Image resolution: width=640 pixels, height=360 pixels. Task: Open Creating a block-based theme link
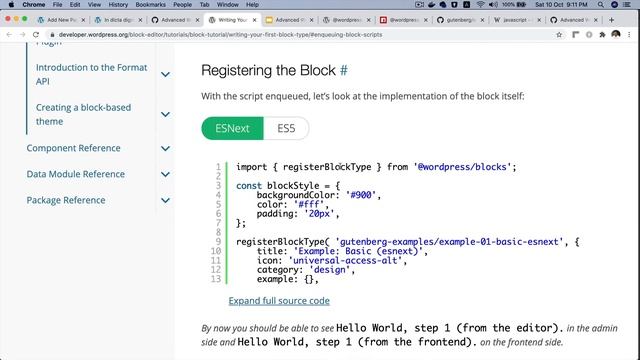[83, 114]
